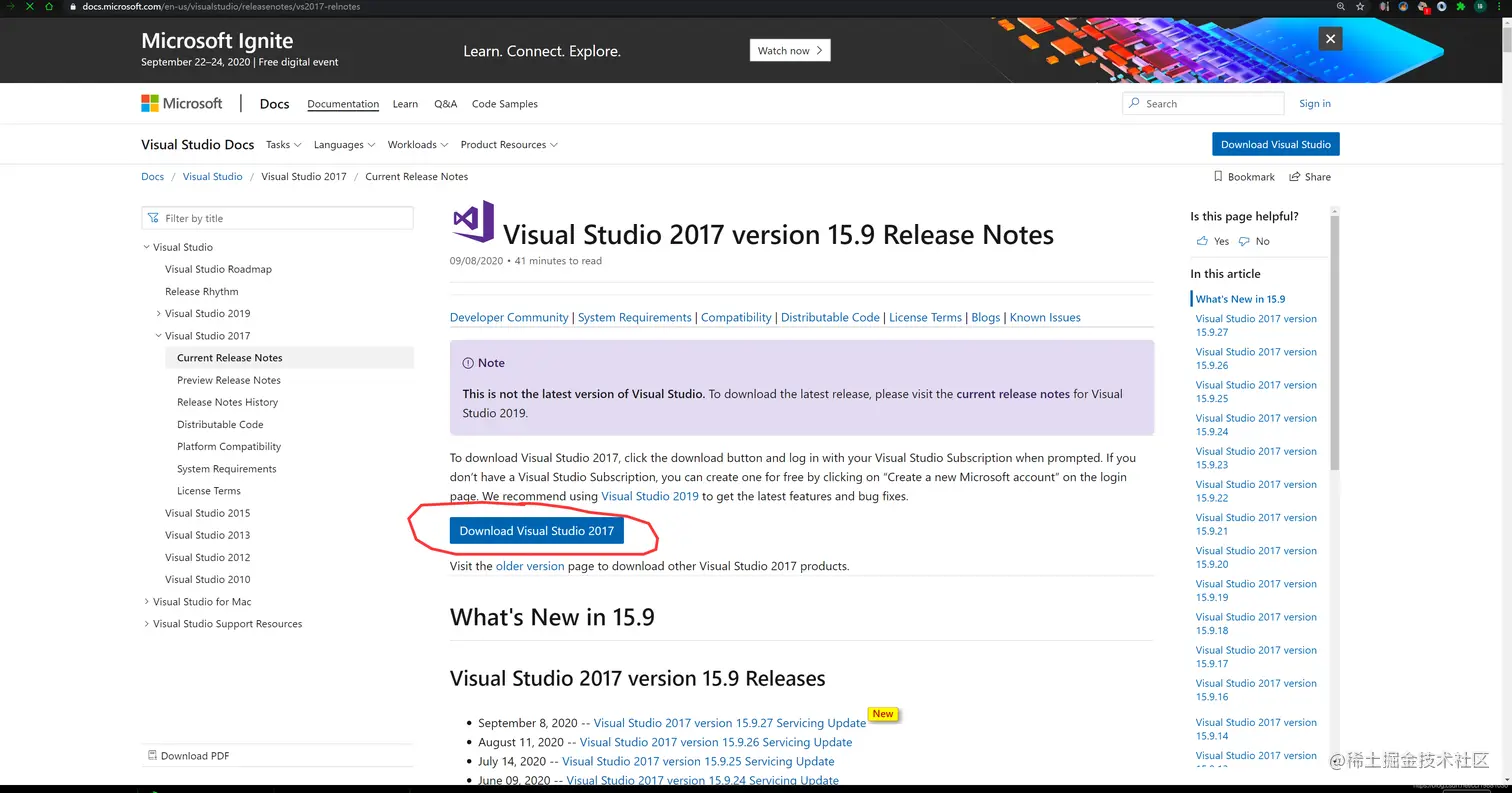Click the browser zoom magnifier icon
The height and width of the screenshot is (793, 1512).
pos(1341,6)
